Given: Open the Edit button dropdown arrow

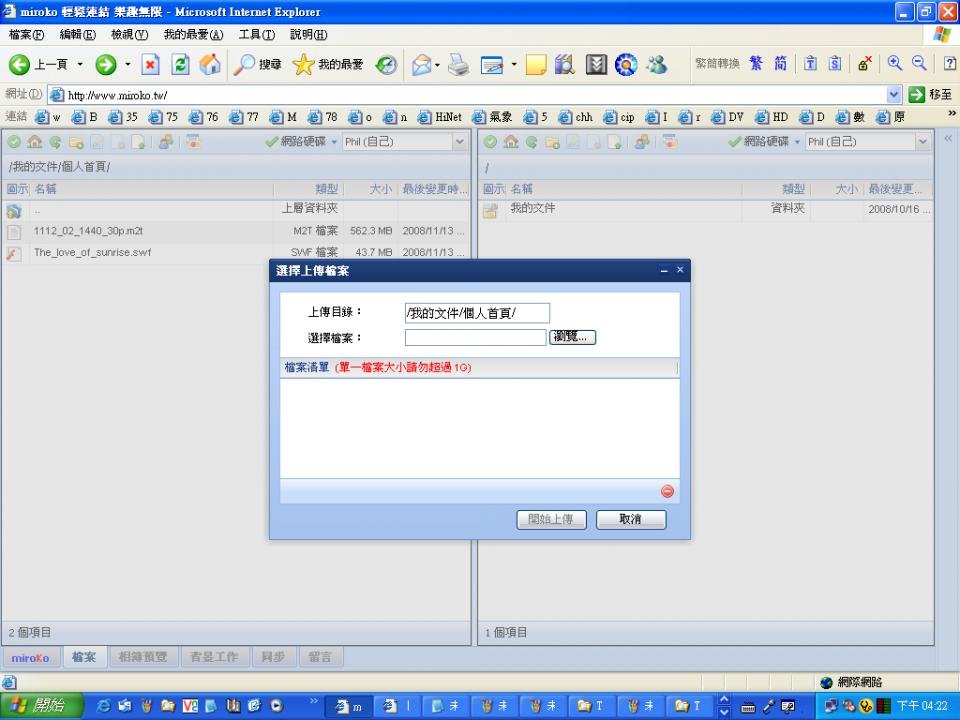Looking at the screenshot, I should [514, 64].
